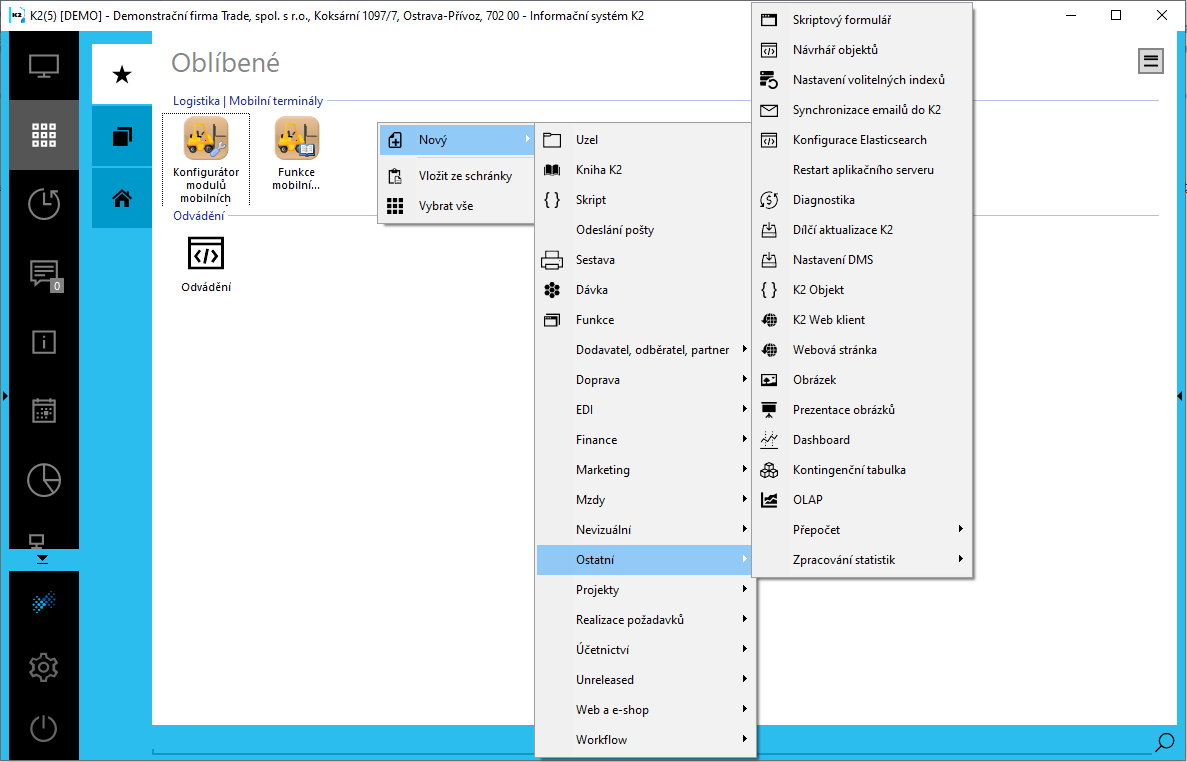Choose Skriptový formulář
The image size is (1187, 762).
pos(862,20)
